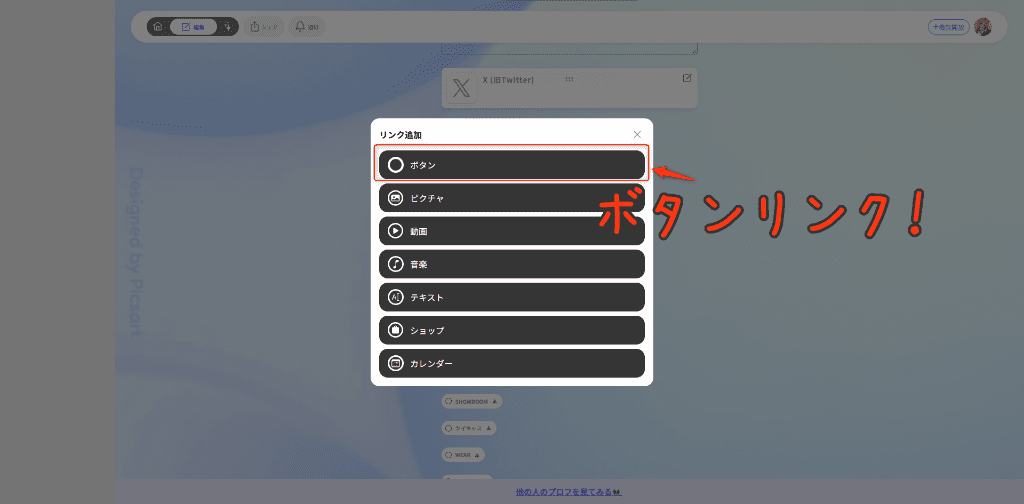Expand the WEAR service chip
Screen dimensions: 1024x504
pos(463,454)
